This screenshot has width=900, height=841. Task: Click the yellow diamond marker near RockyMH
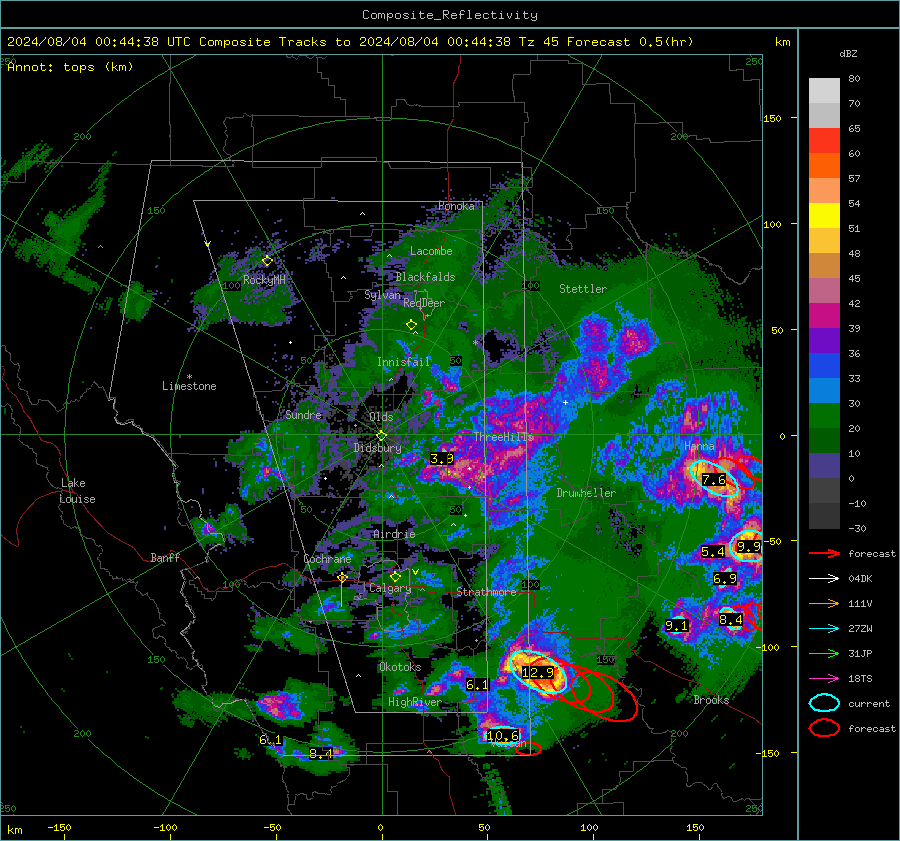click(267, 261)
